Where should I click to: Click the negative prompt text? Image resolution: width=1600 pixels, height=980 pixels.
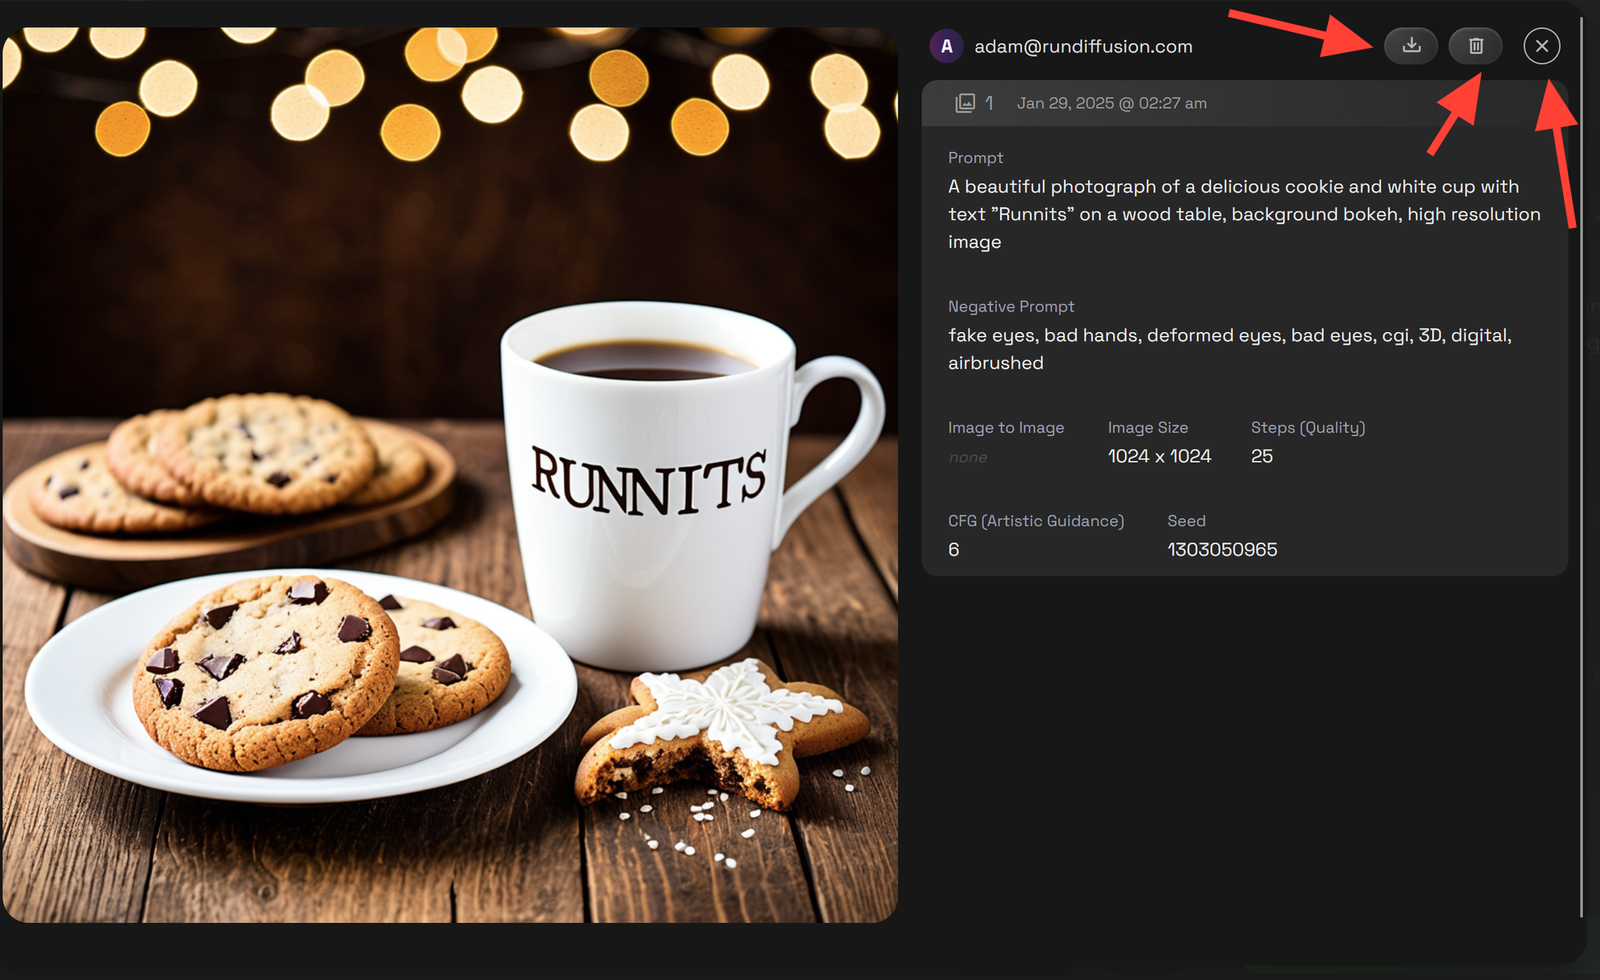click(x=1228, y=349)
